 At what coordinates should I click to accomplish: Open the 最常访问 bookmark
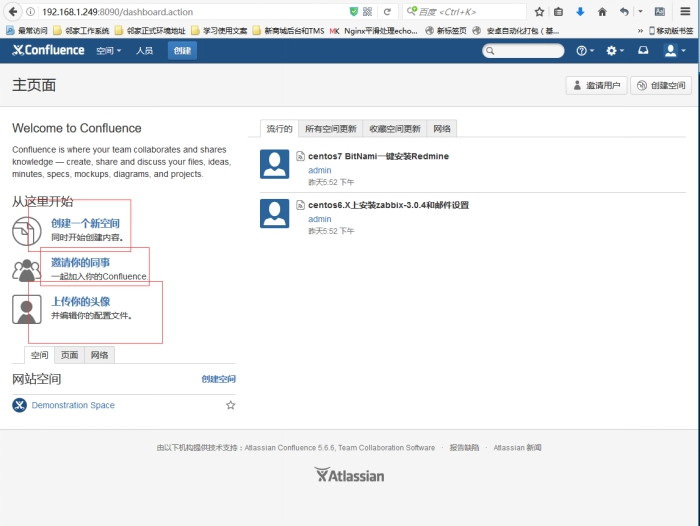pyautogui.click(x=27, y=30)
